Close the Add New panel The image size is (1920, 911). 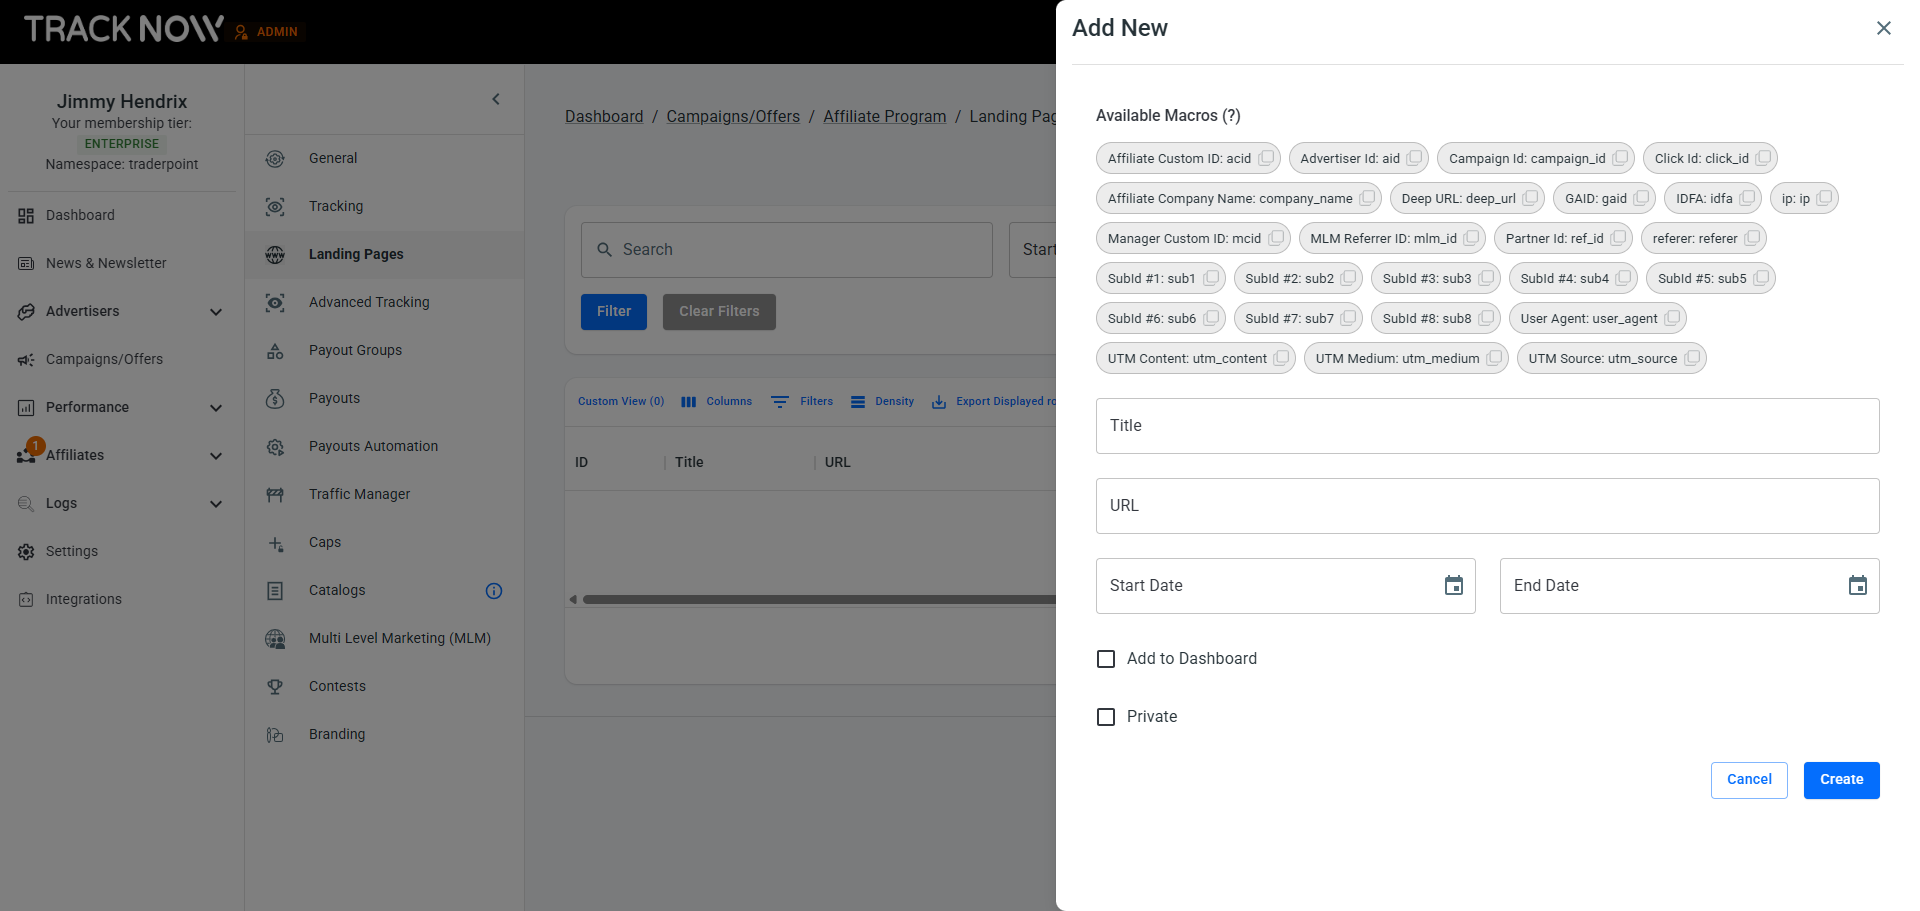click(1883, 28)
